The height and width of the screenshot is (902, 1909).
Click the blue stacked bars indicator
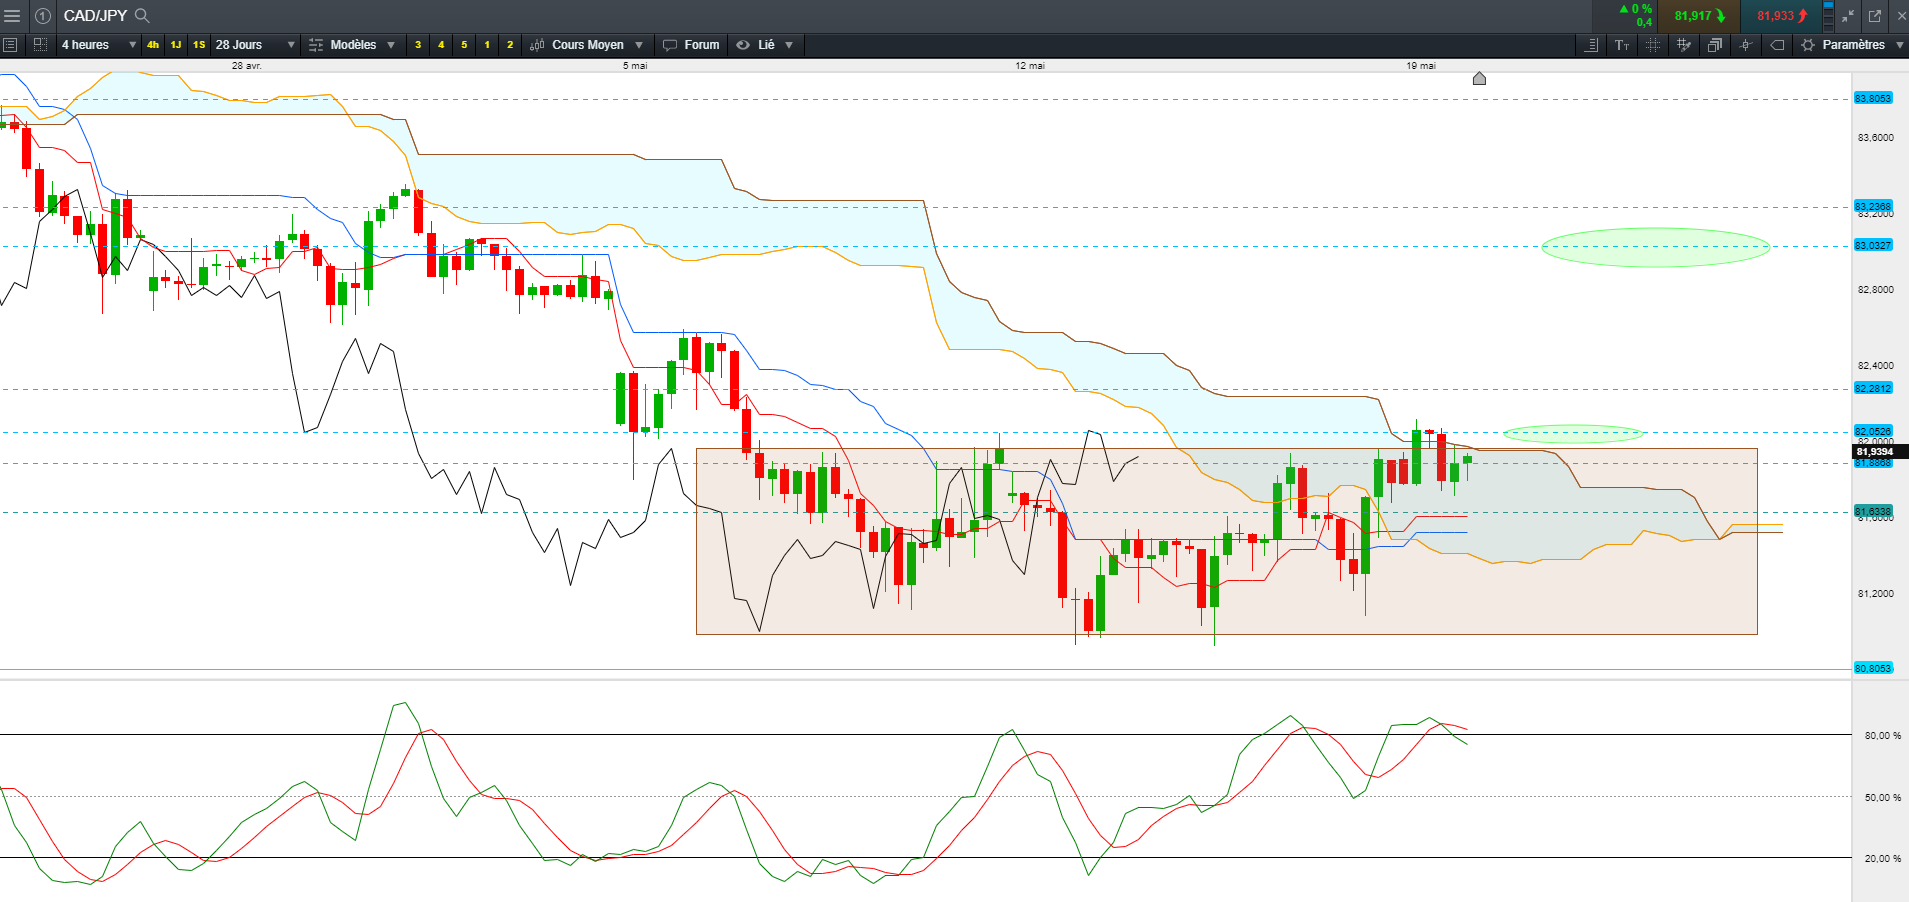[1828, 15]
